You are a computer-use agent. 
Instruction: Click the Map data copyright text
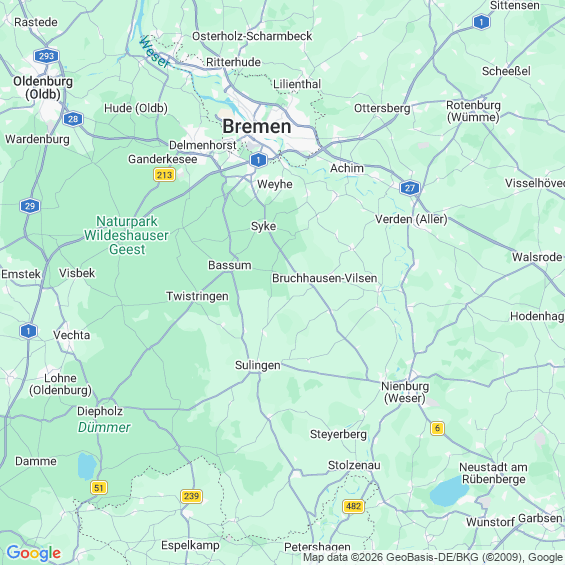tap(433, 558)
